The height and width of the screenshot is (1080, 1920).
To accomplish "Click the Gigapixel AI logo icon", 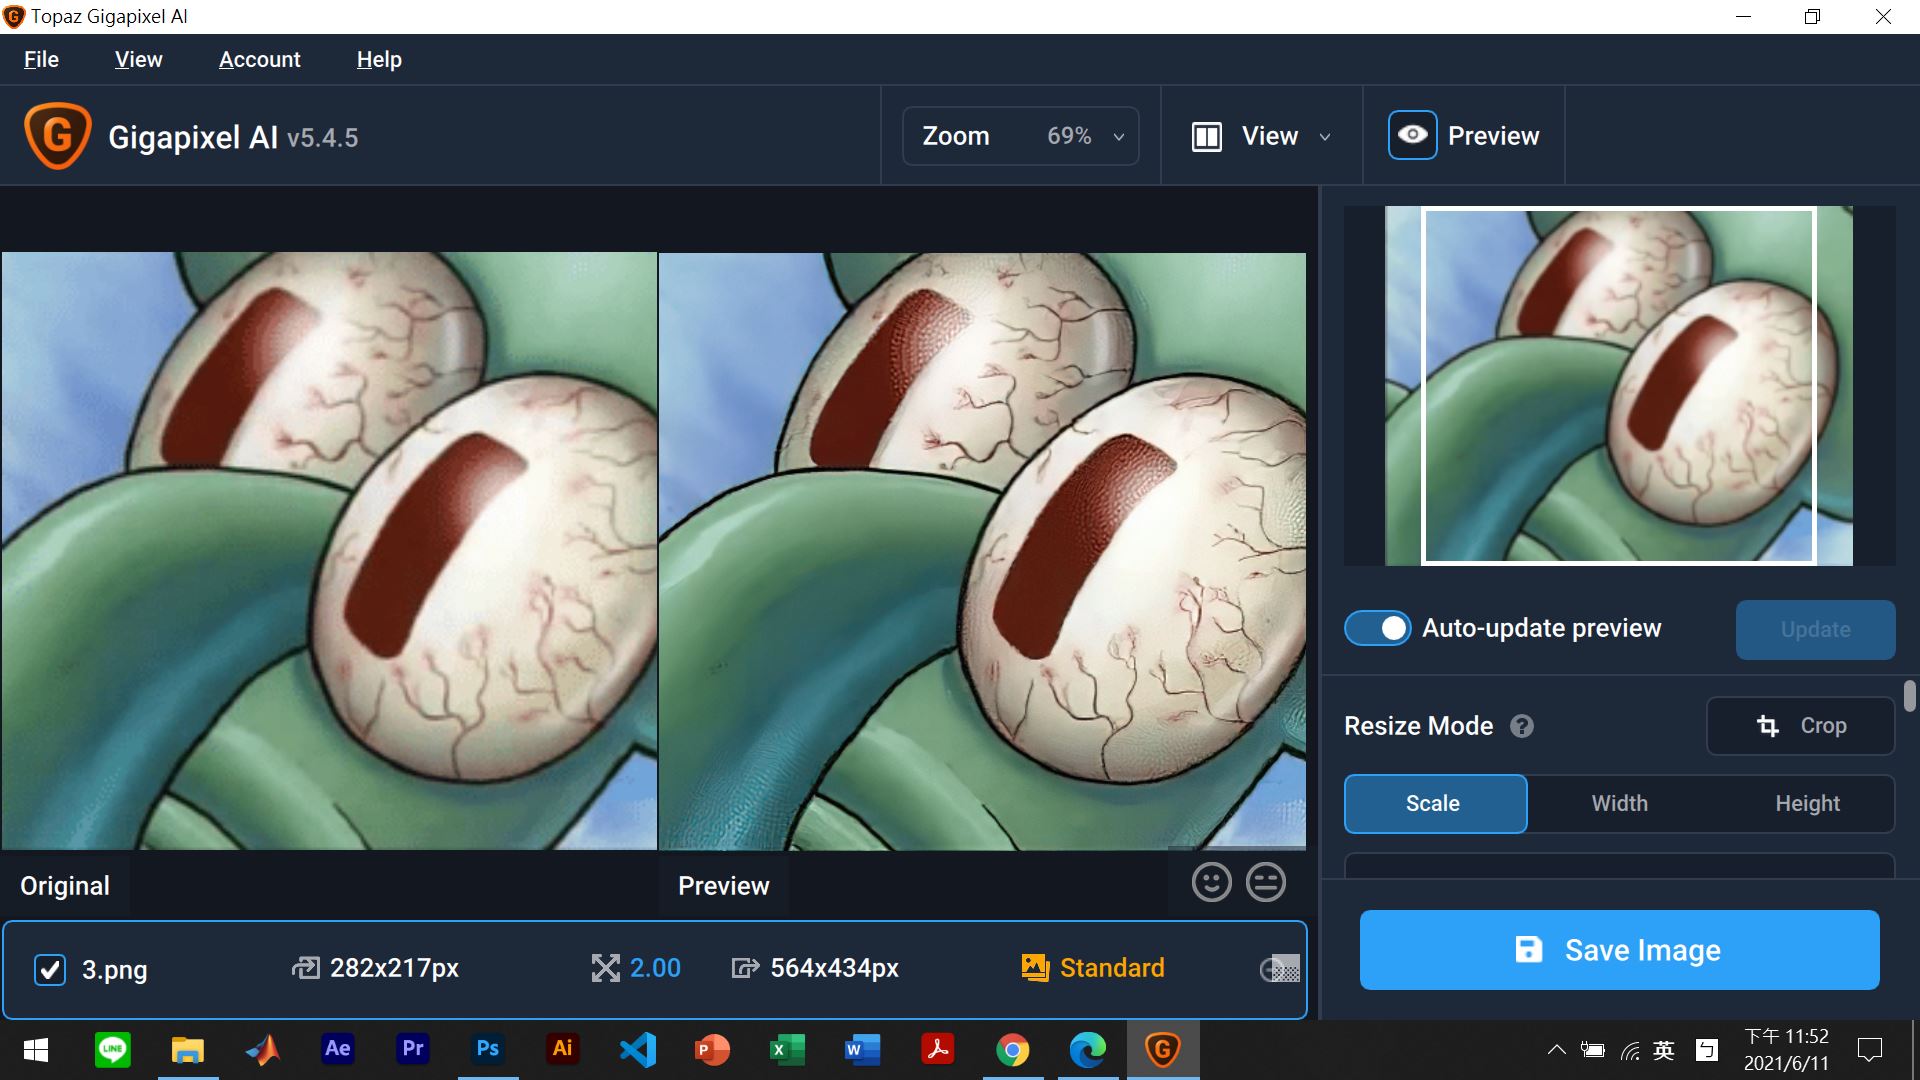I will [x=58, y=136].
